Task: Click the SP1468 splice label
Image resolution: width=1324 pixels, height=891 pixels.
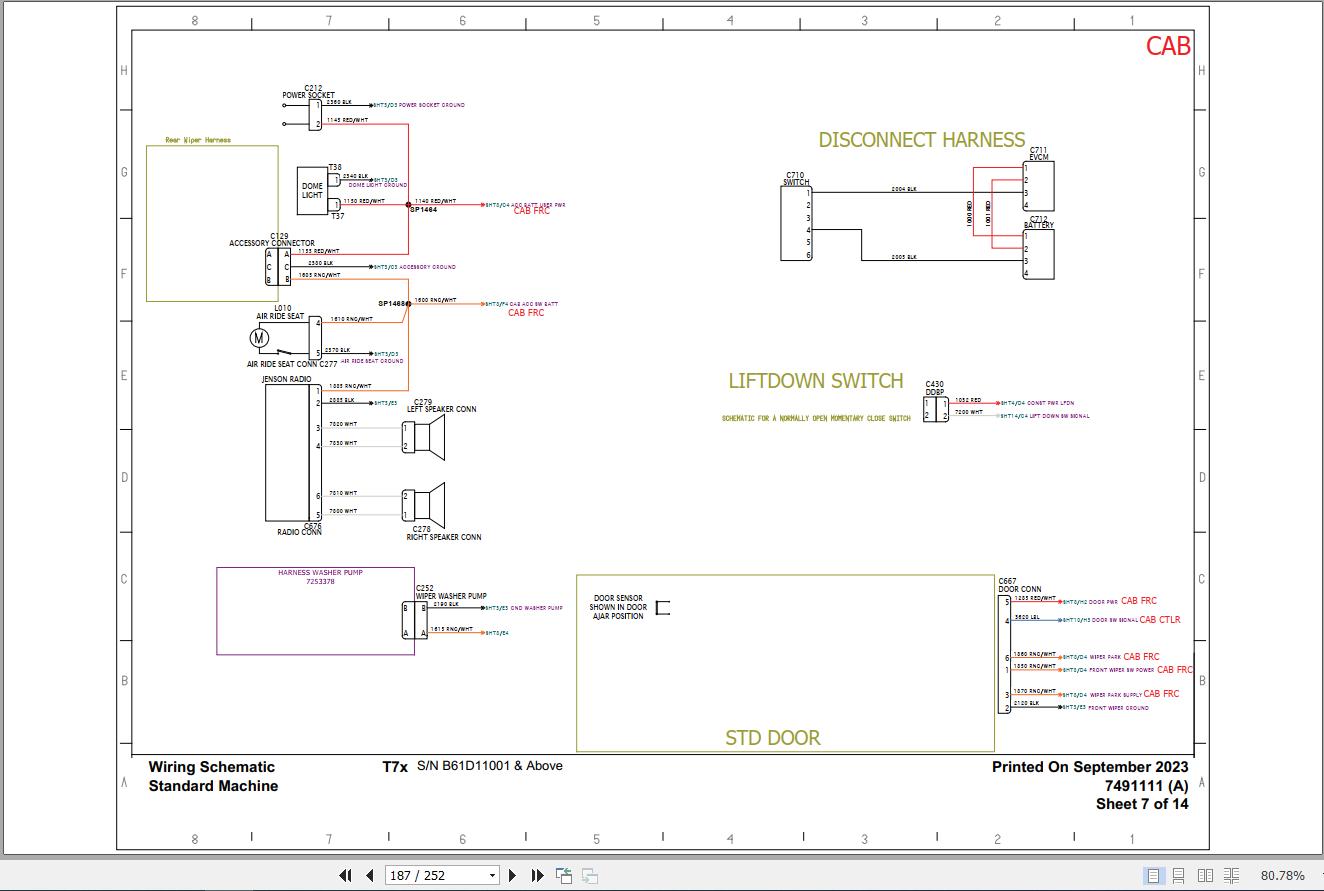Action: (x=392, y=303)
